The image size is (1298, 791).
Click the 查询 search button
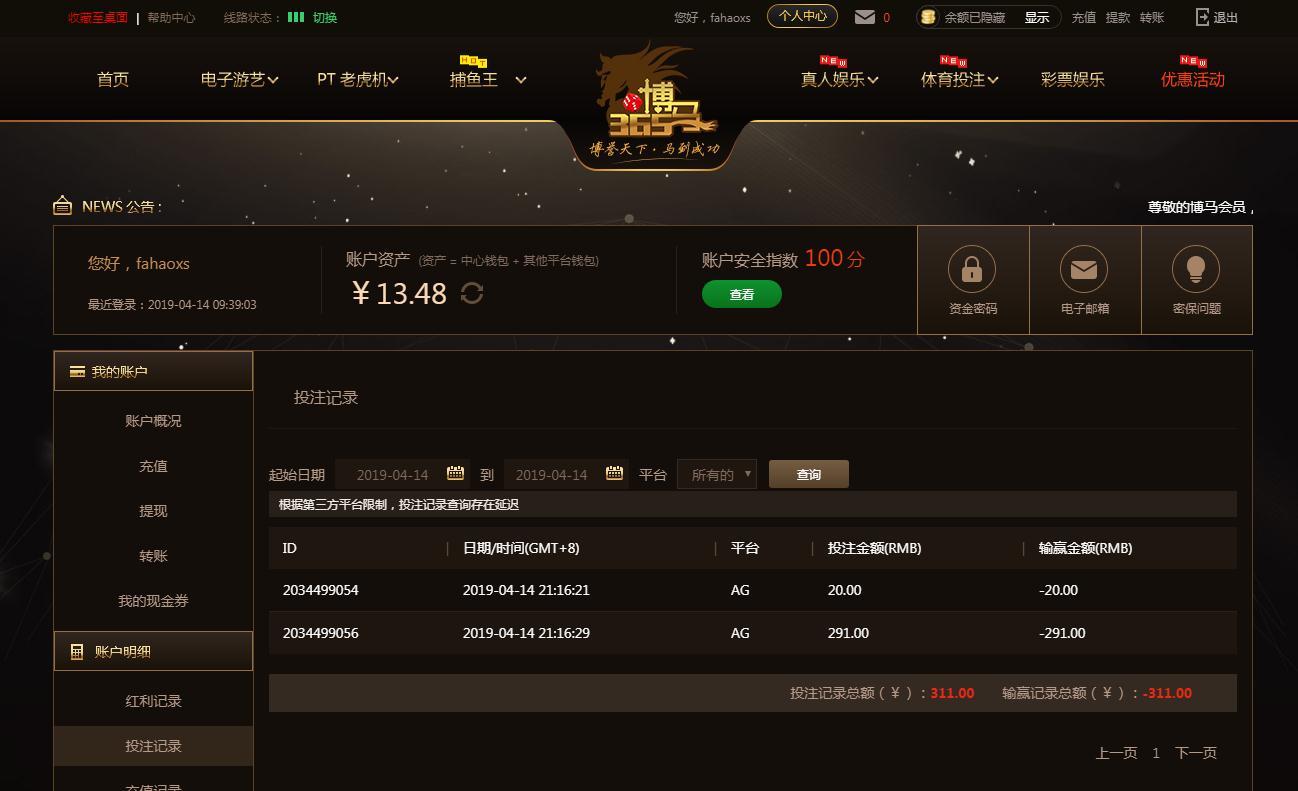809,474
